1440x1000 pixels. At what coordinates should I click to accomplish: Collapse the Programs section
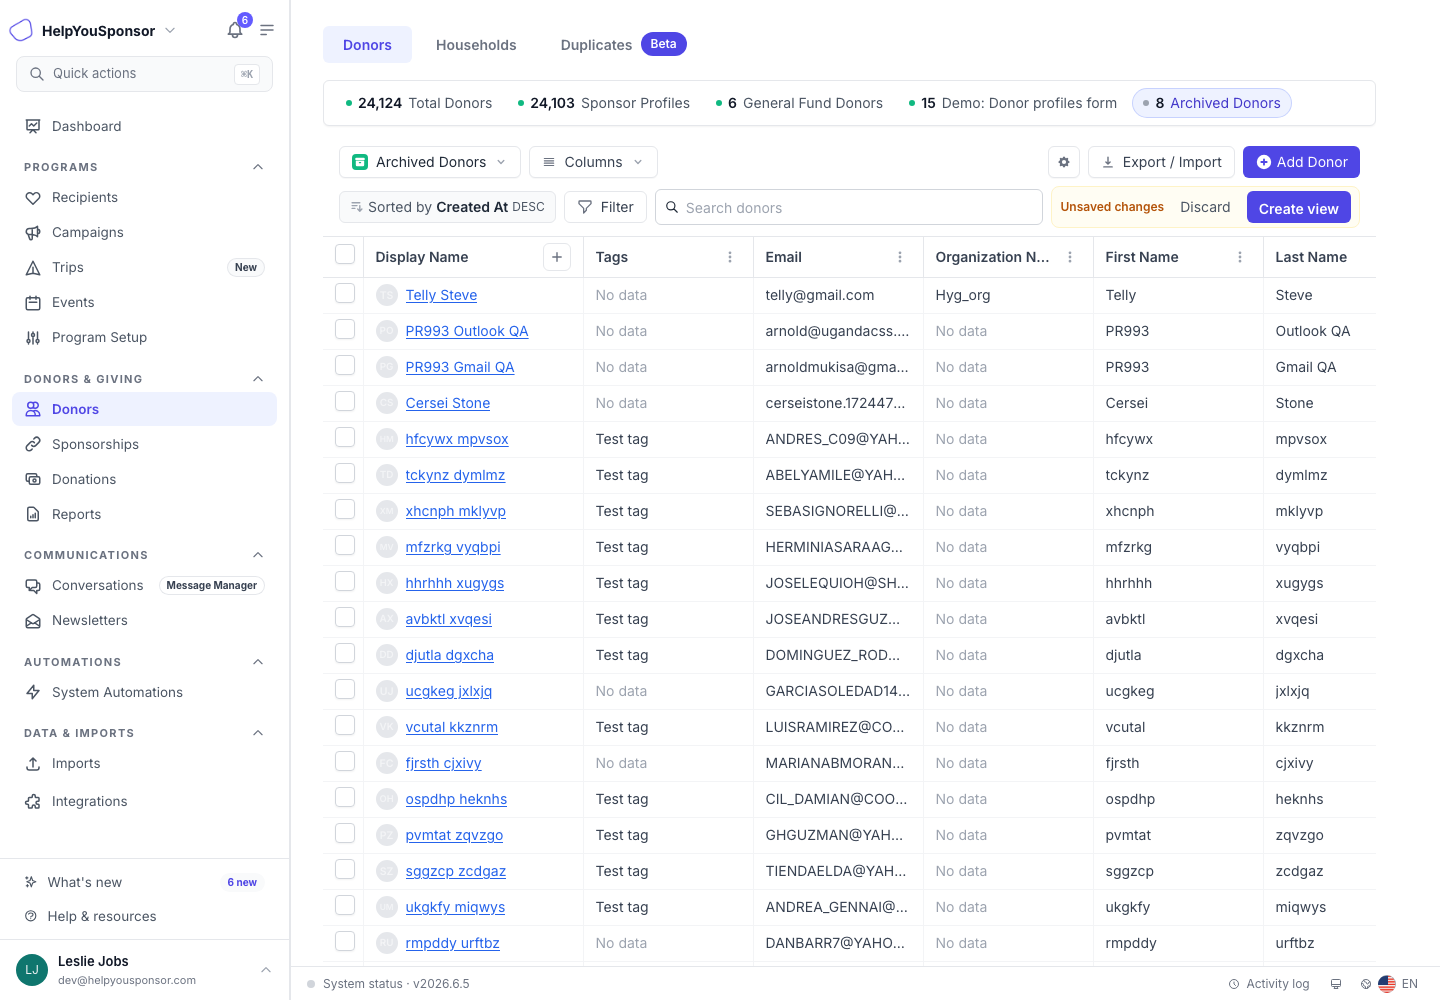click(258, 167)
